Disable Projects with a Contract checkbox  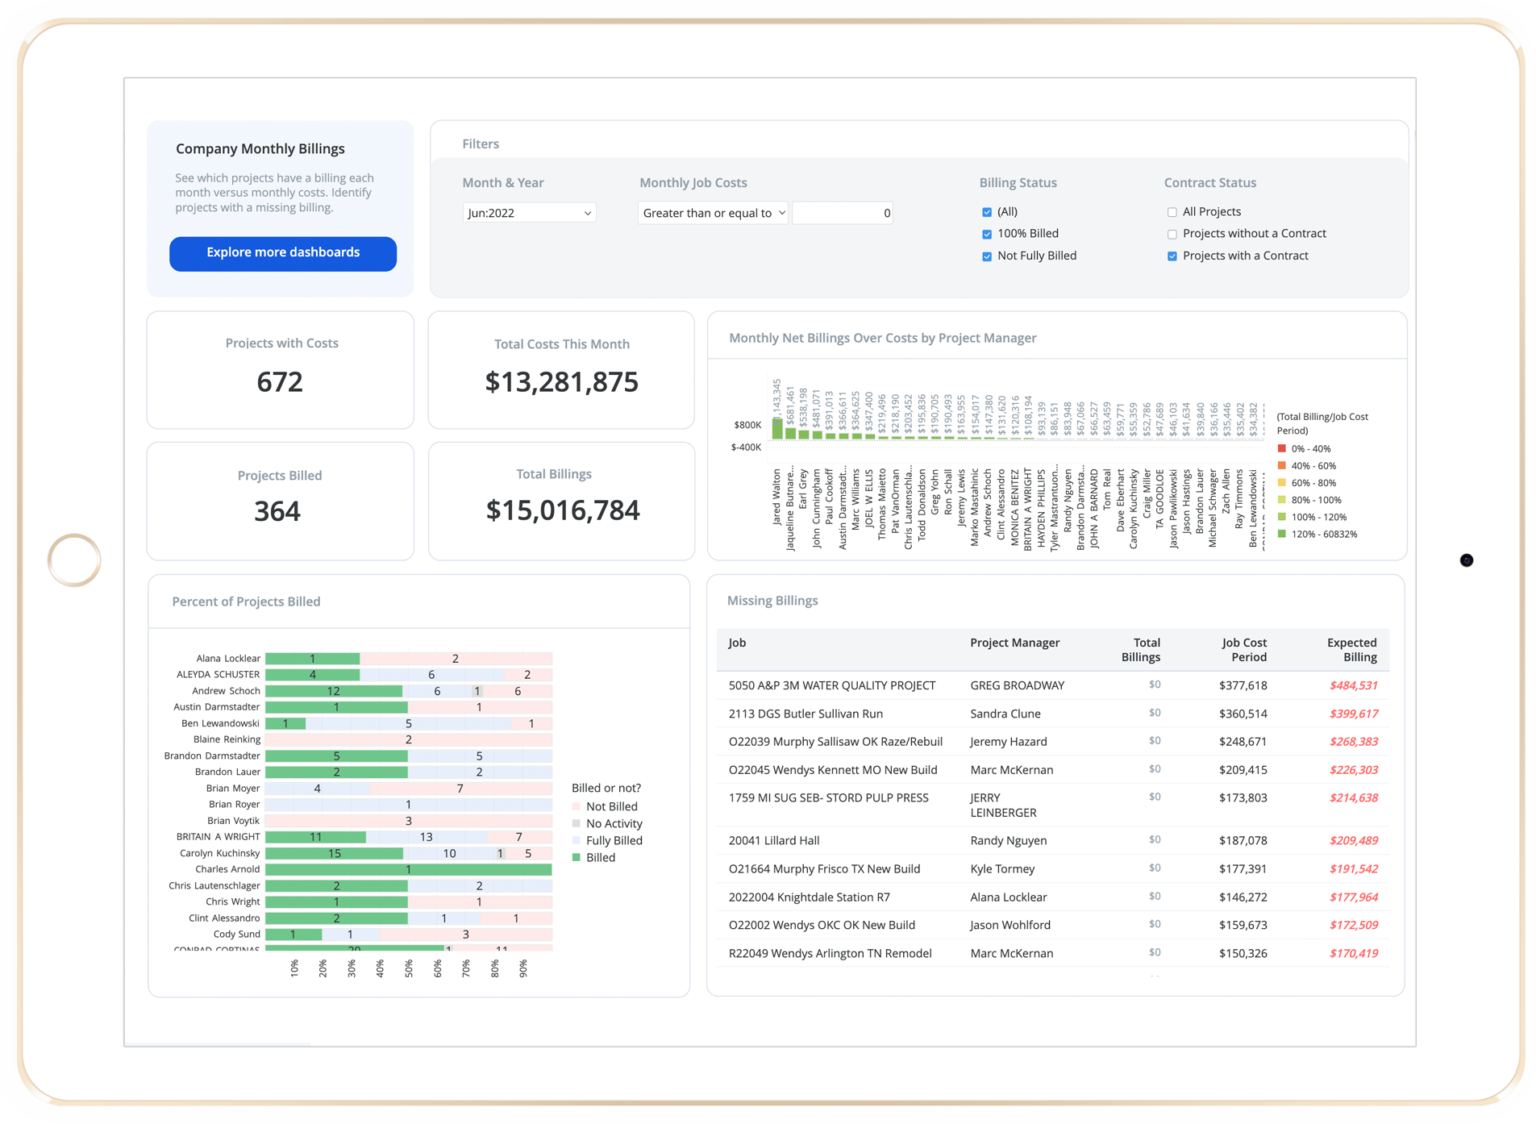coord(1172,256)
